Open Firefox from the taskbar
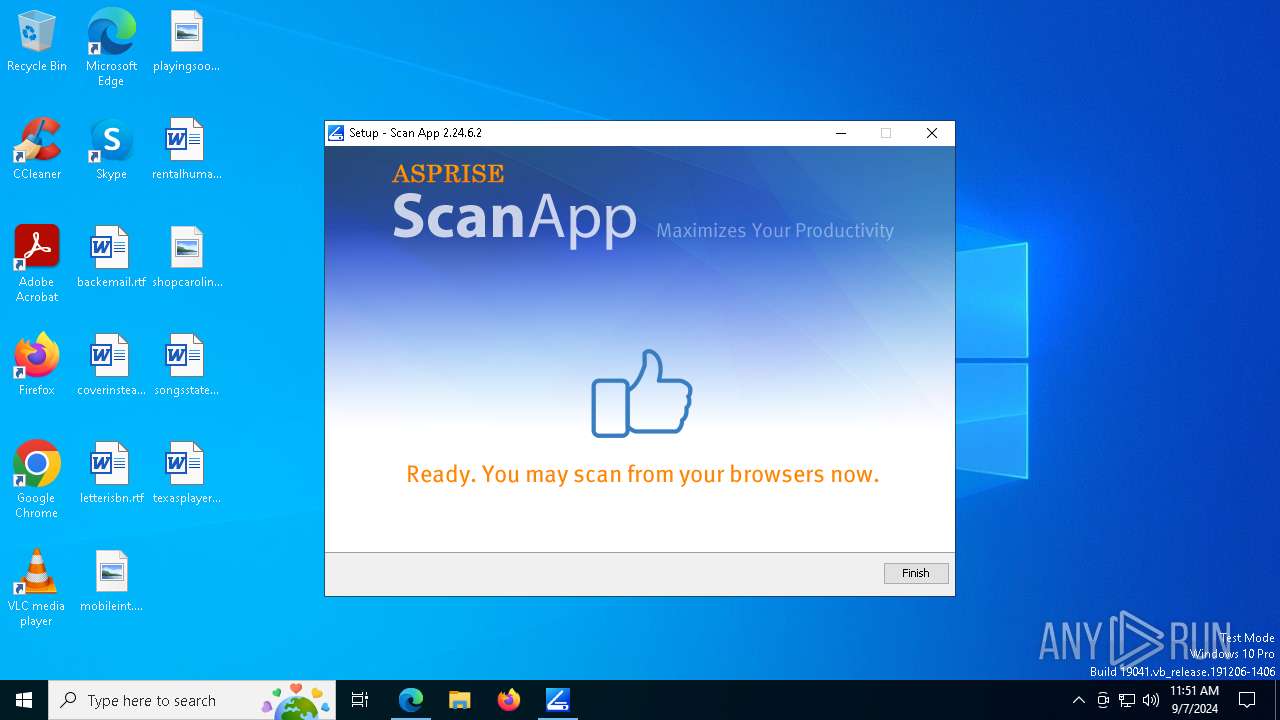The width and height of the screenshot is (1280, 720). [508, 700]
